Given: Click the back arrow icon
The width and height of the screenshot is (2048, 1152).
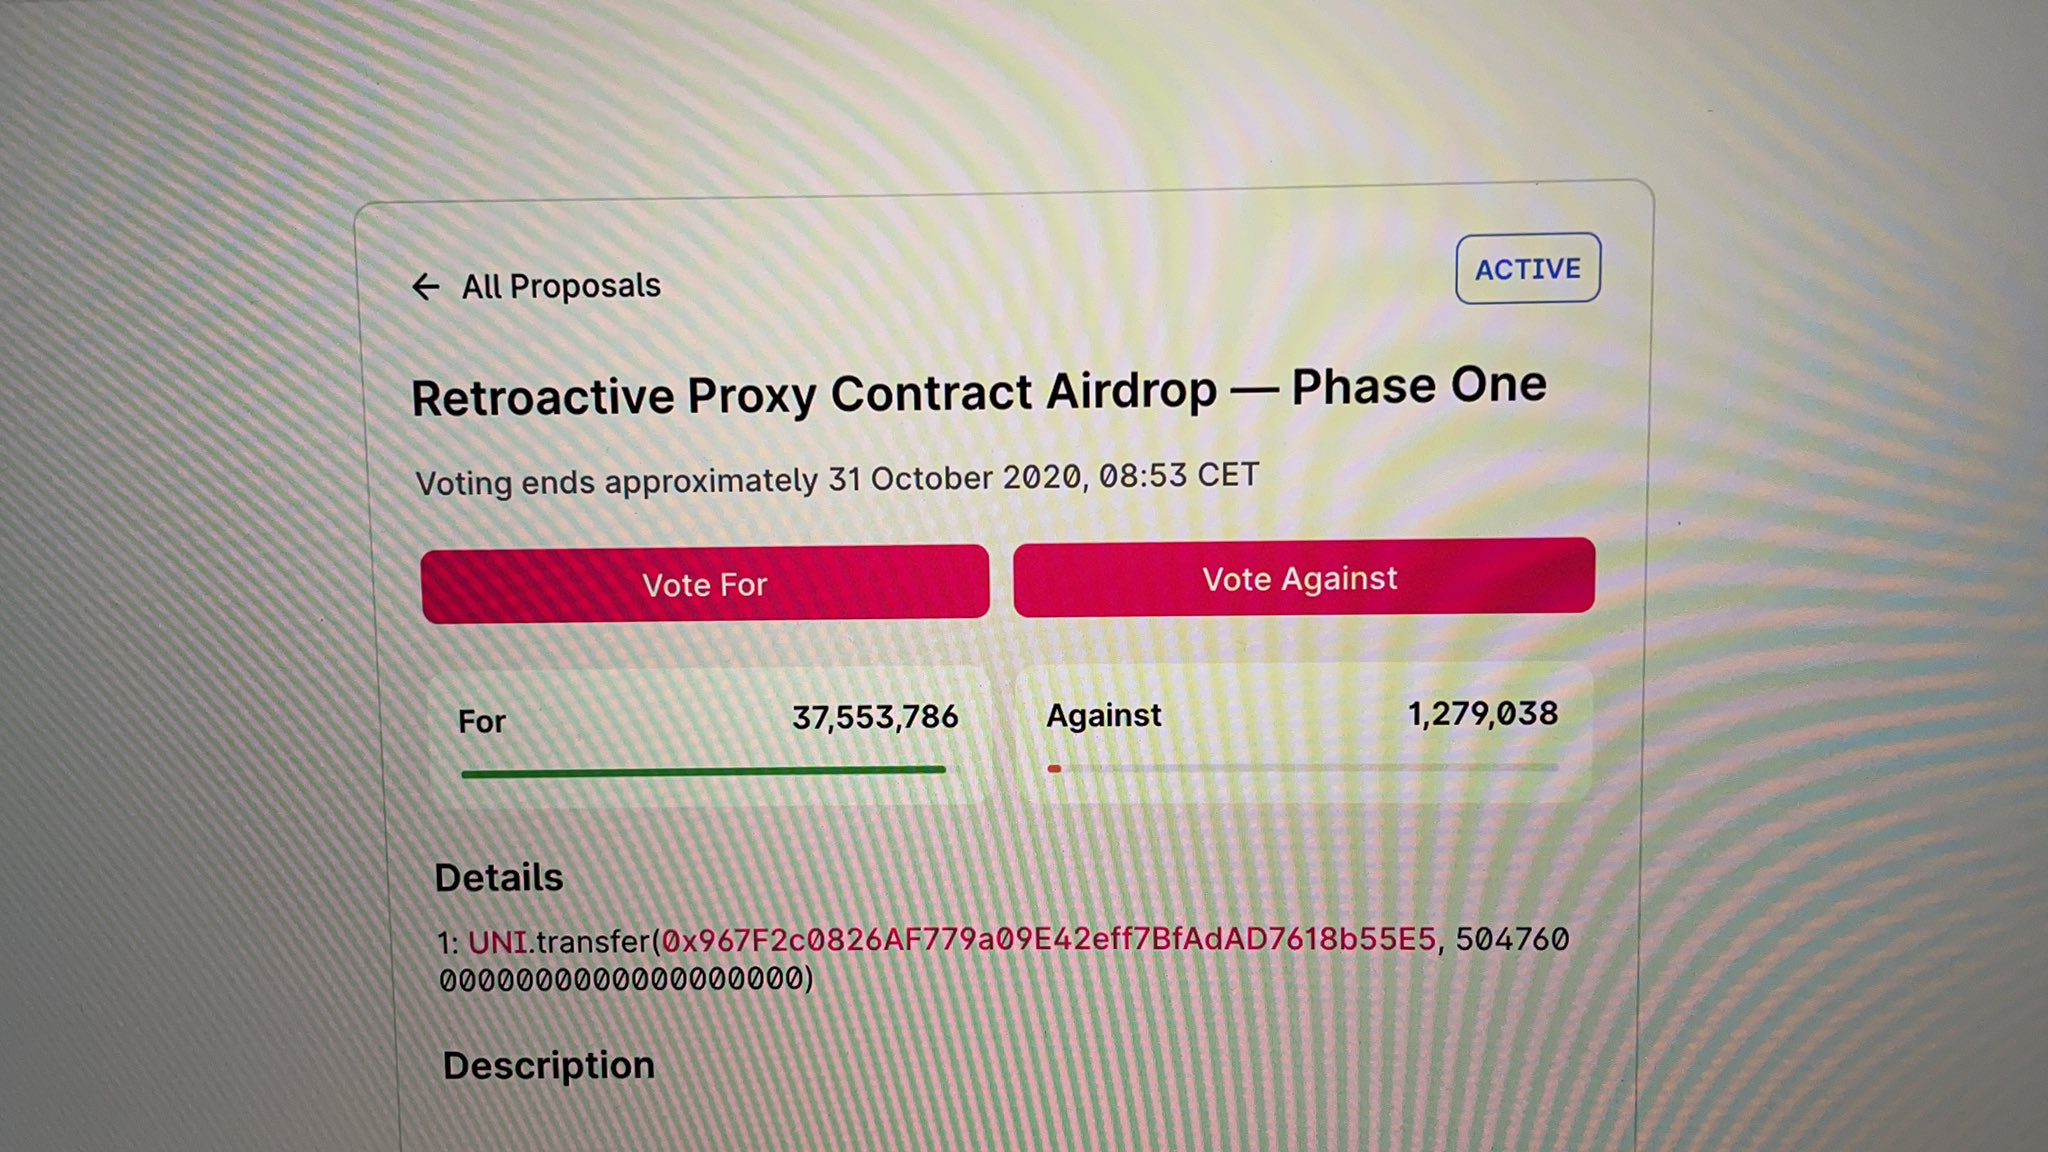Looking at the screenshot, I should pyautogui.click(x=426, y=287).
